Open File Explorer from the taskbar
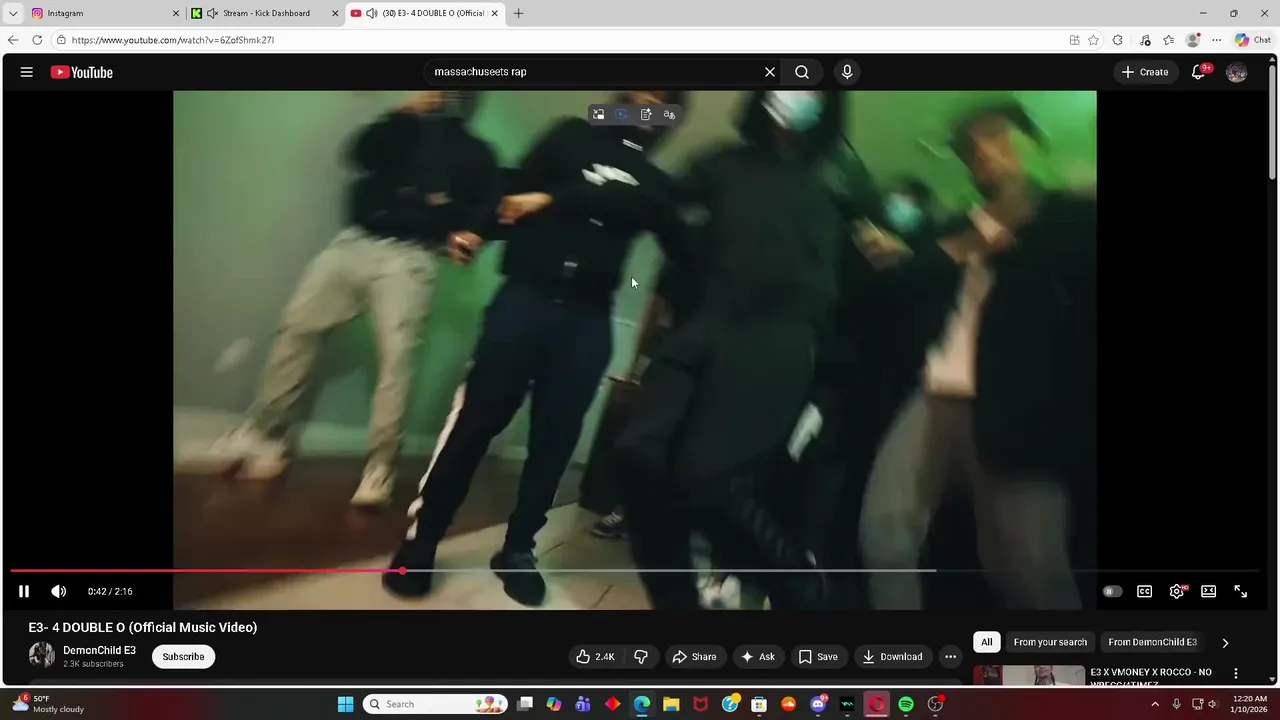1280x720 pixels. 671,704
